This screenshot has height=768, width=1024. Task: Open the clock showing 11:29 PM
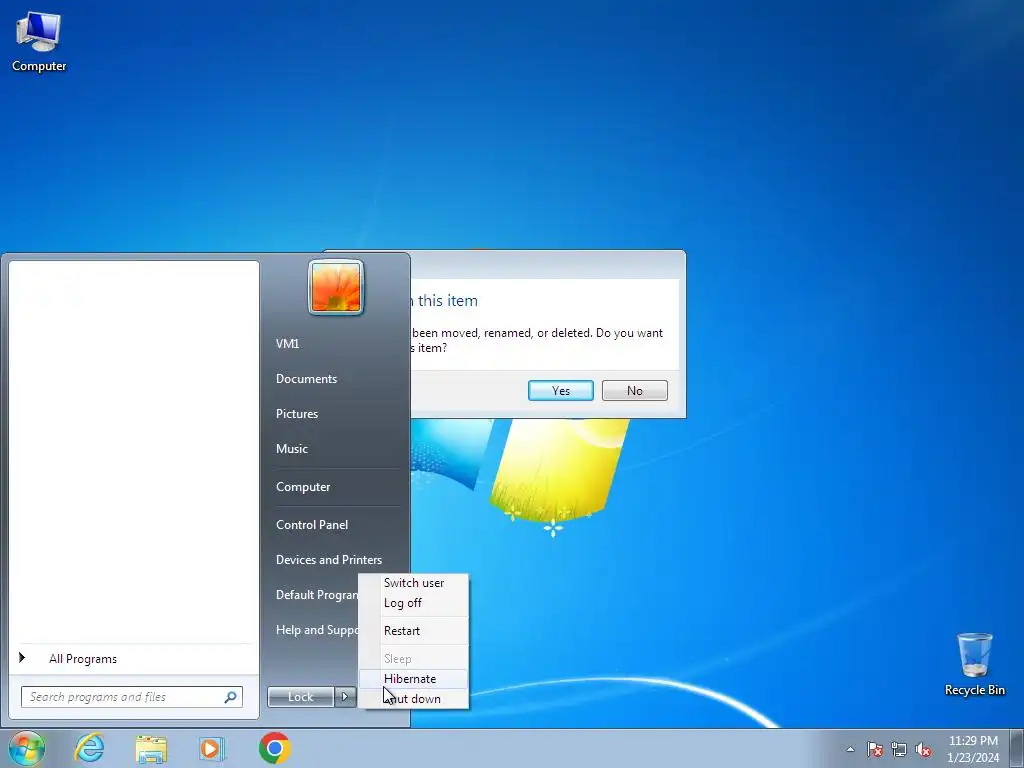point(973,748)
